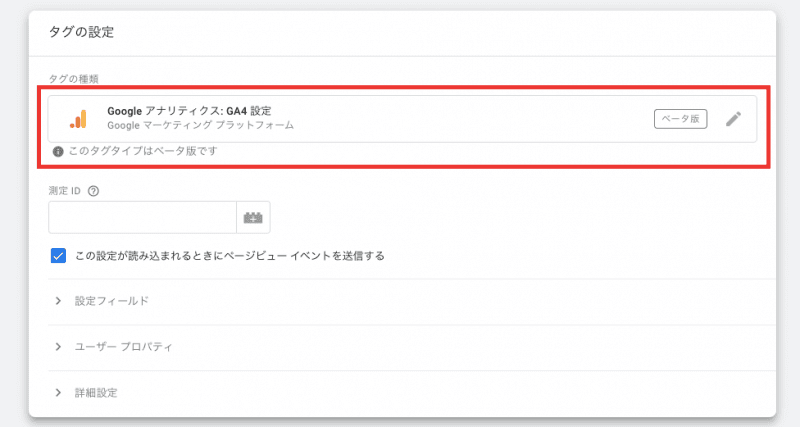Click the ページビュー イベントを送信する checkbox label

(x=230, y=256)
